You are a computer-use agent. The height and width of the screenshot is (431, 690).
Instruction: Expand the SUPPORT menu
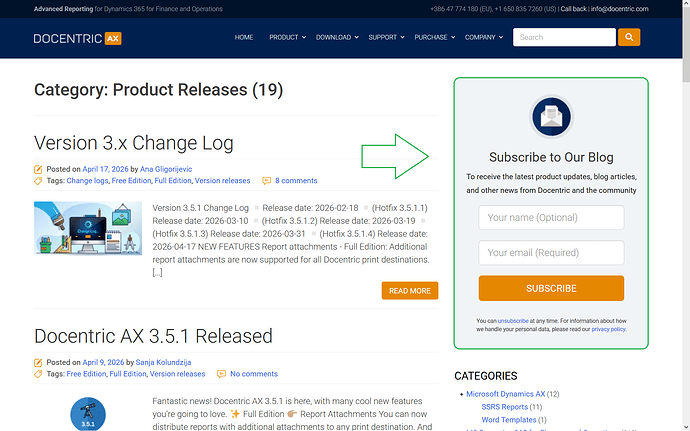pyautogui.click(x=386, y=37)
